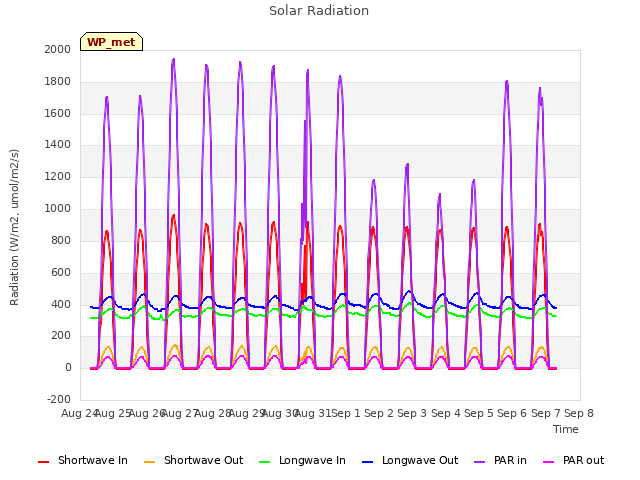Click the Radiation y-axis title

14,227
